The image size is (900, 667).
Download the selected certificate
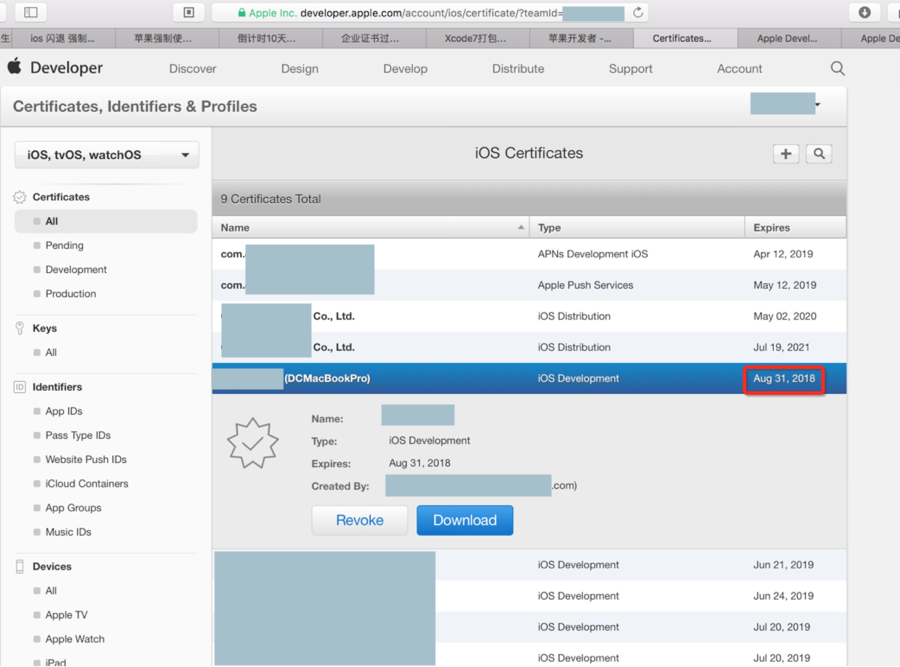(x=465, y=520)
